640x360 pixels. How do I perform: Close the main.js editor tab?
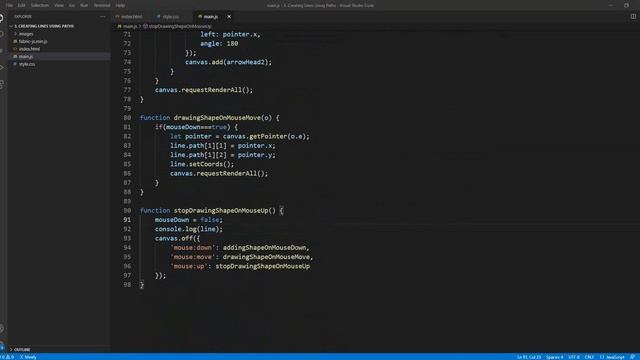click(x=229, y=17)
